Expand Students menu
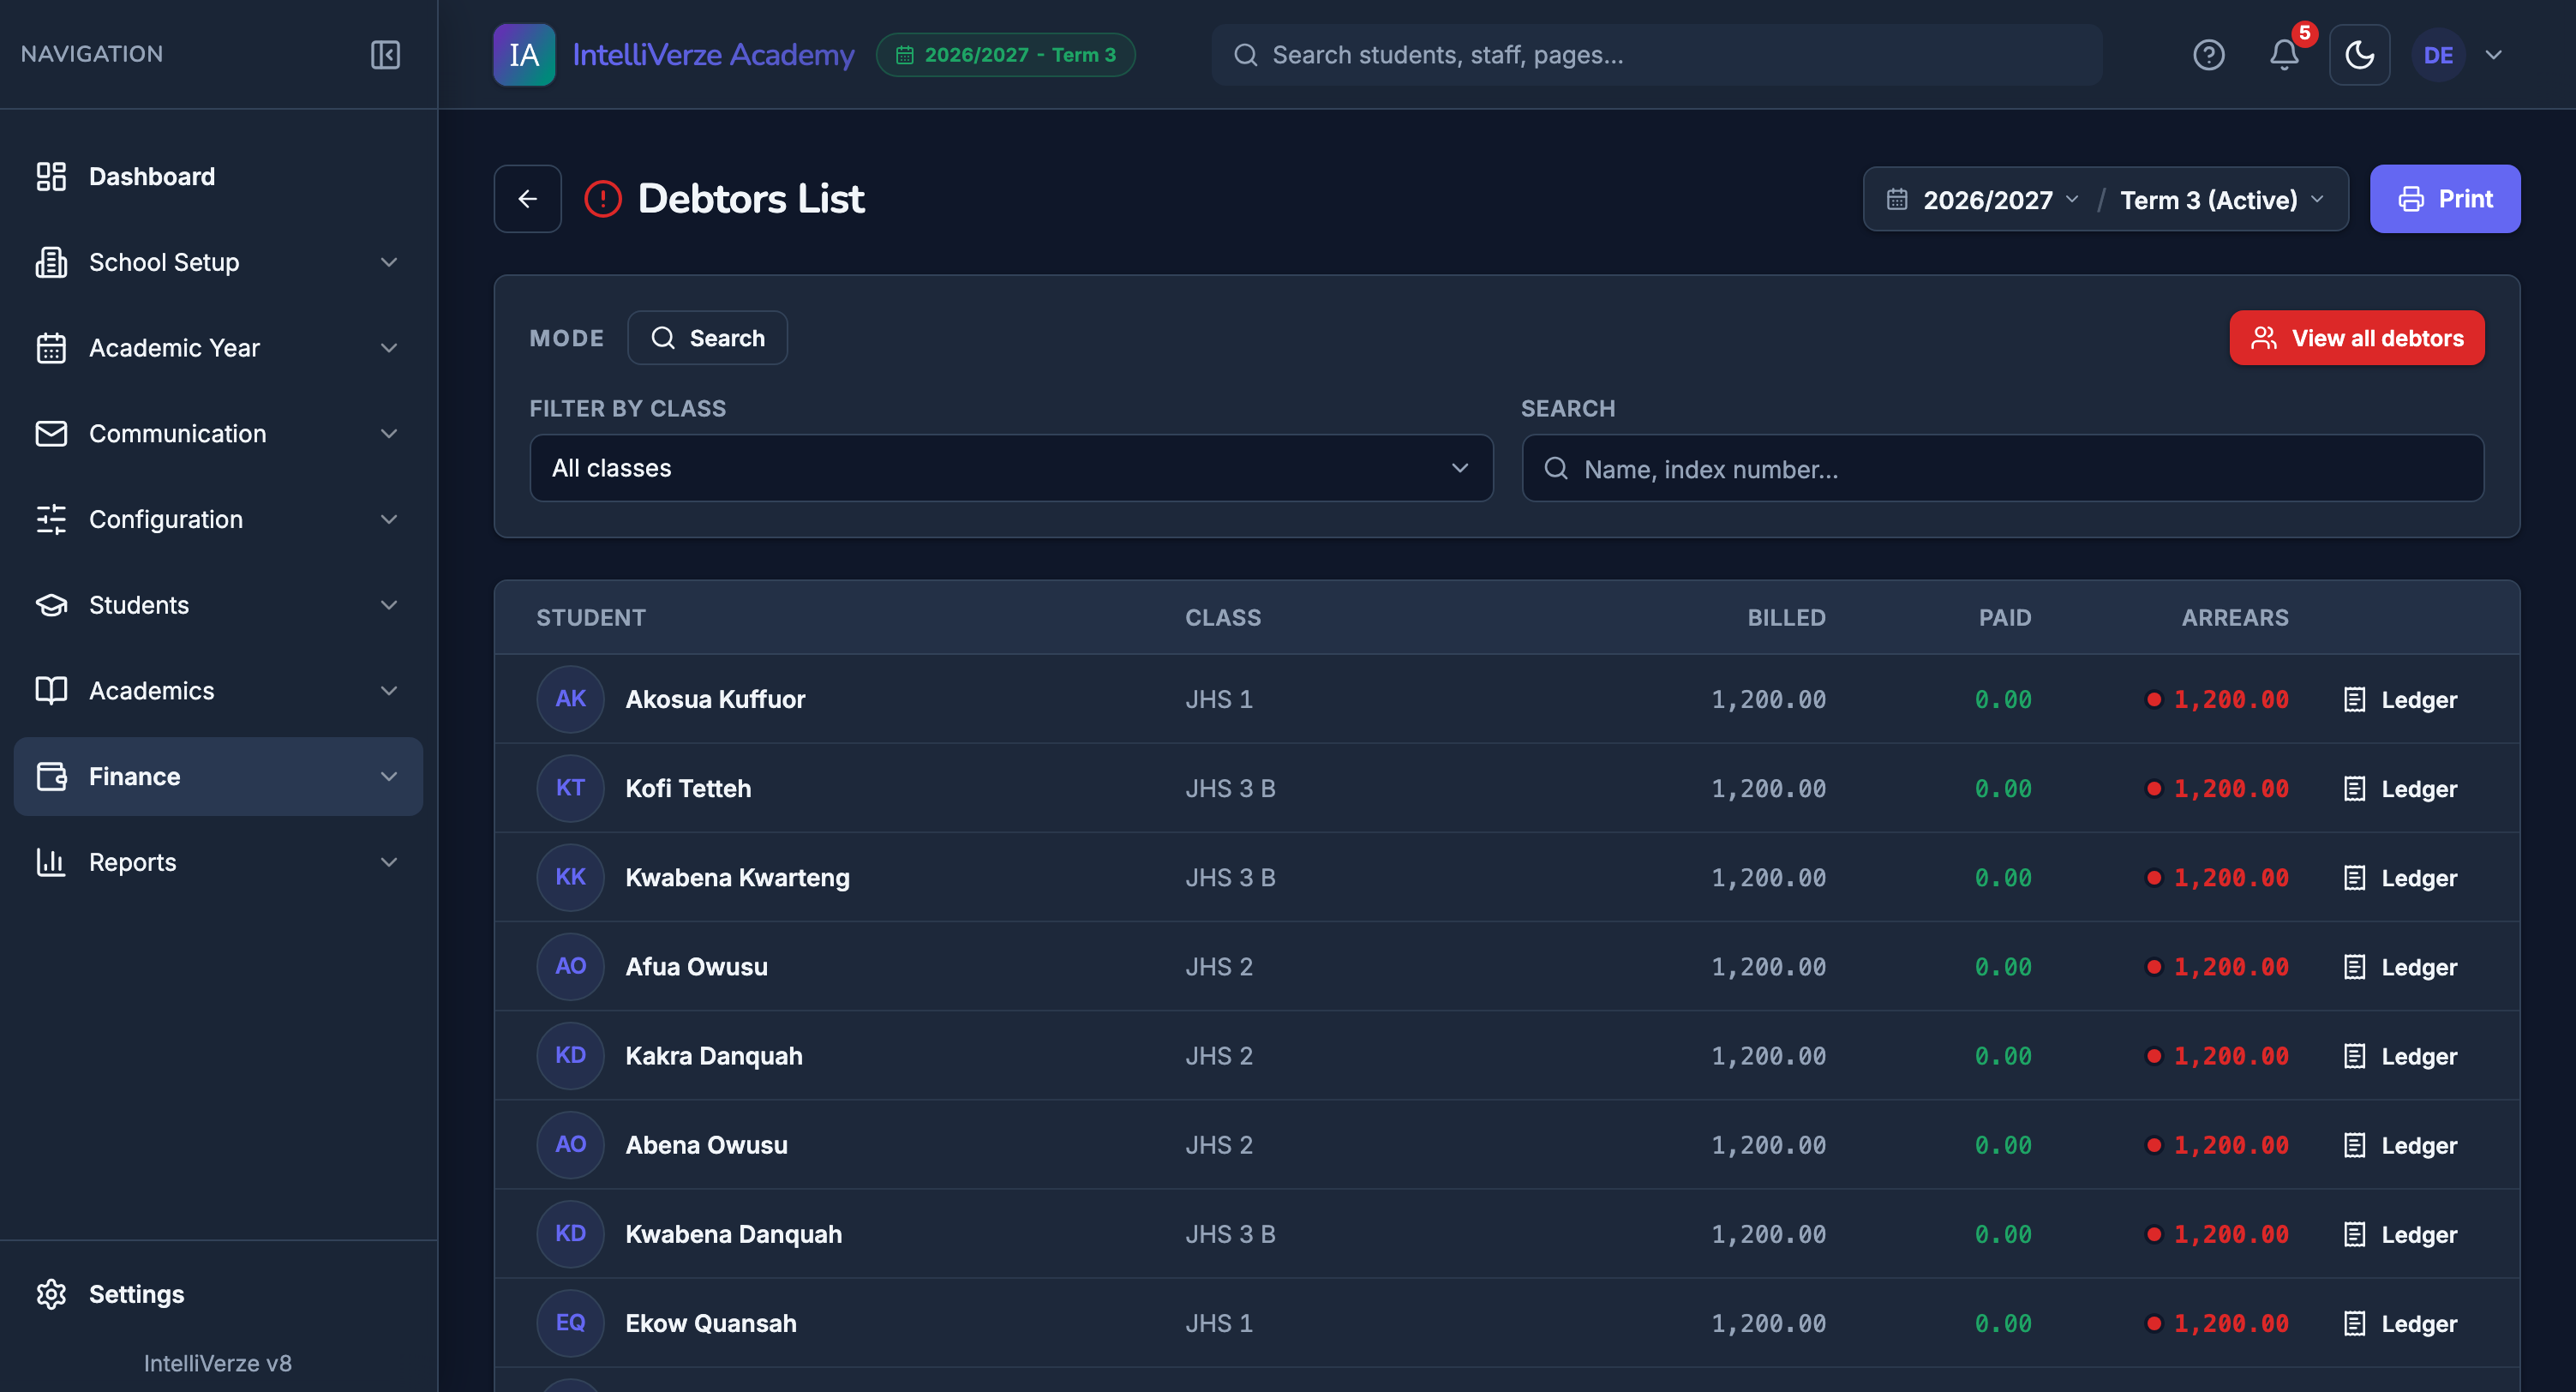This screenshot has height=1392, width=2576. click(x=218, y=605)
